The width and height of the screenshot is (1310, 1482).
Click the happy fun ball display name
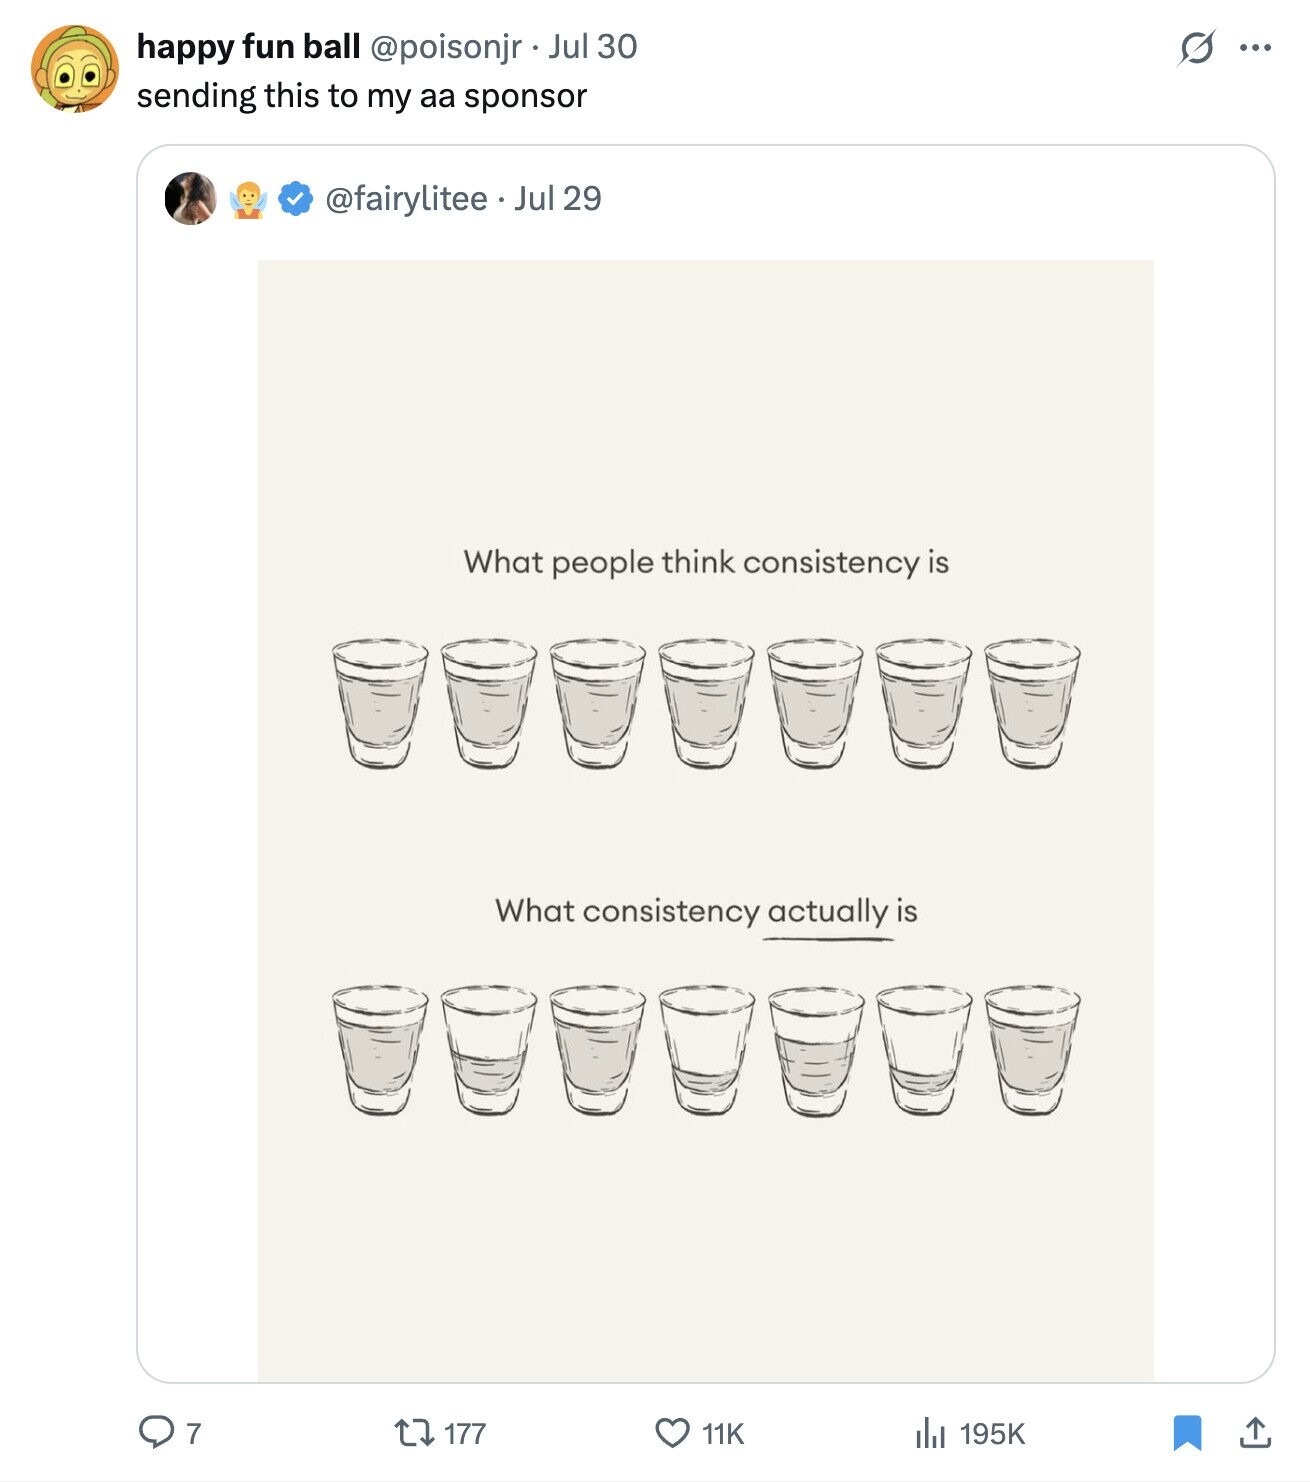248,46
